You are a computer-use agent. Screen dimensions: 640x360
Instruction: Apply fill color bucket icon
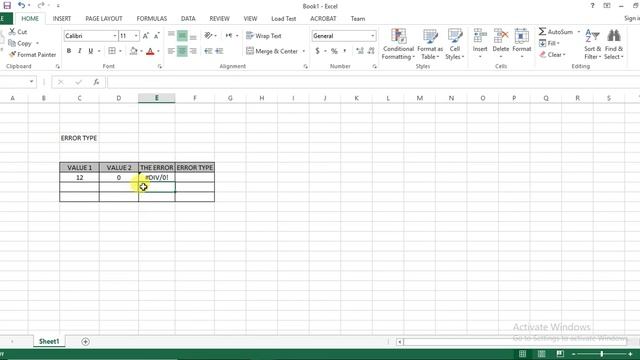click(x=133, y=51)
